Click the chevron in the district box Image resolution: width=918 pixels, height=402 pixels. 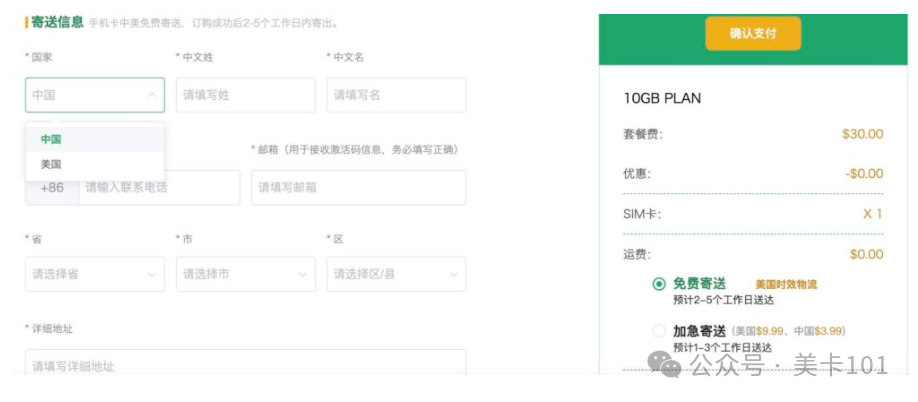click(x=453, y=274)
